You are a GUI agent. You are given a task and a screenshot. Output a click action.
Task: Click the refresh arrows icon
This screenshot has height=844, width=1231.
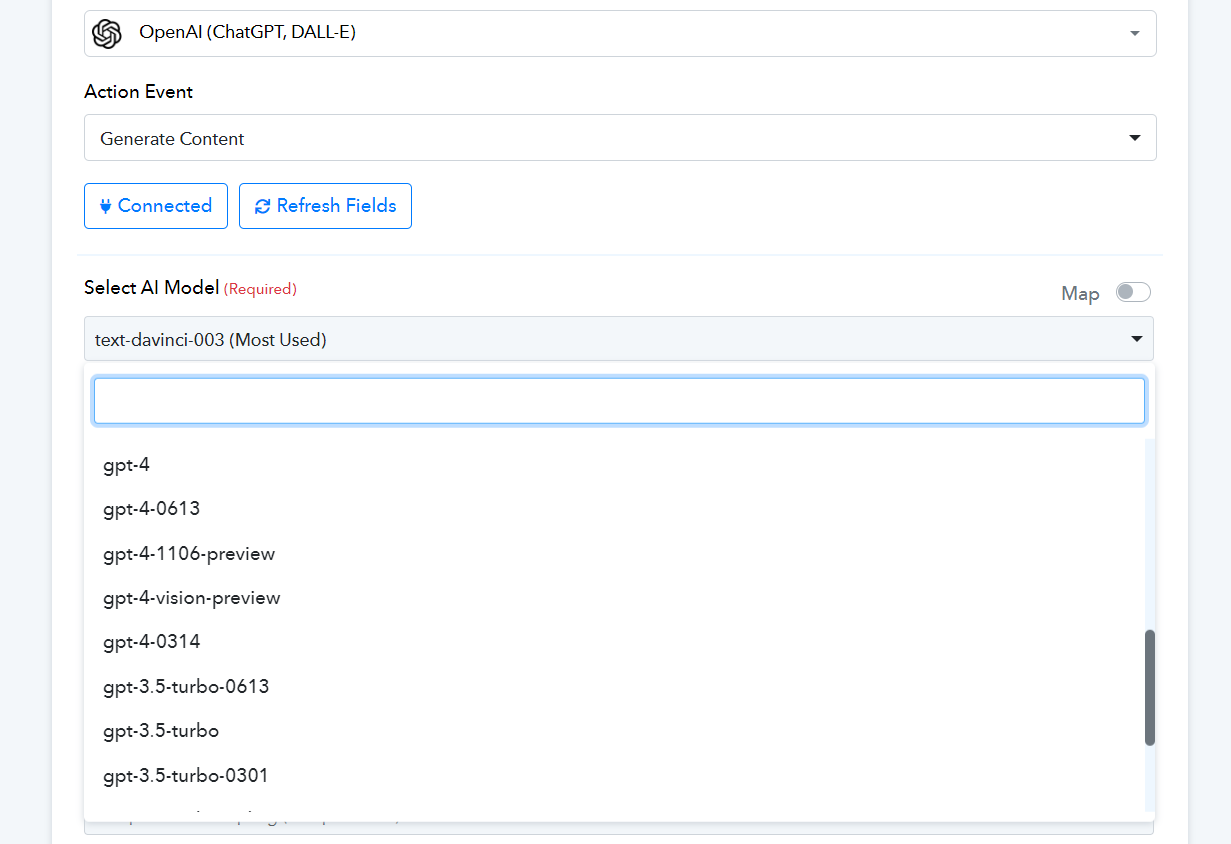click(x=263, y=206)
